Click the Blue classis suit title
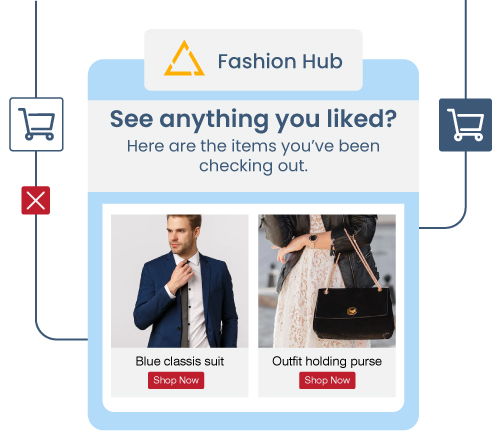 pos(180,361)
